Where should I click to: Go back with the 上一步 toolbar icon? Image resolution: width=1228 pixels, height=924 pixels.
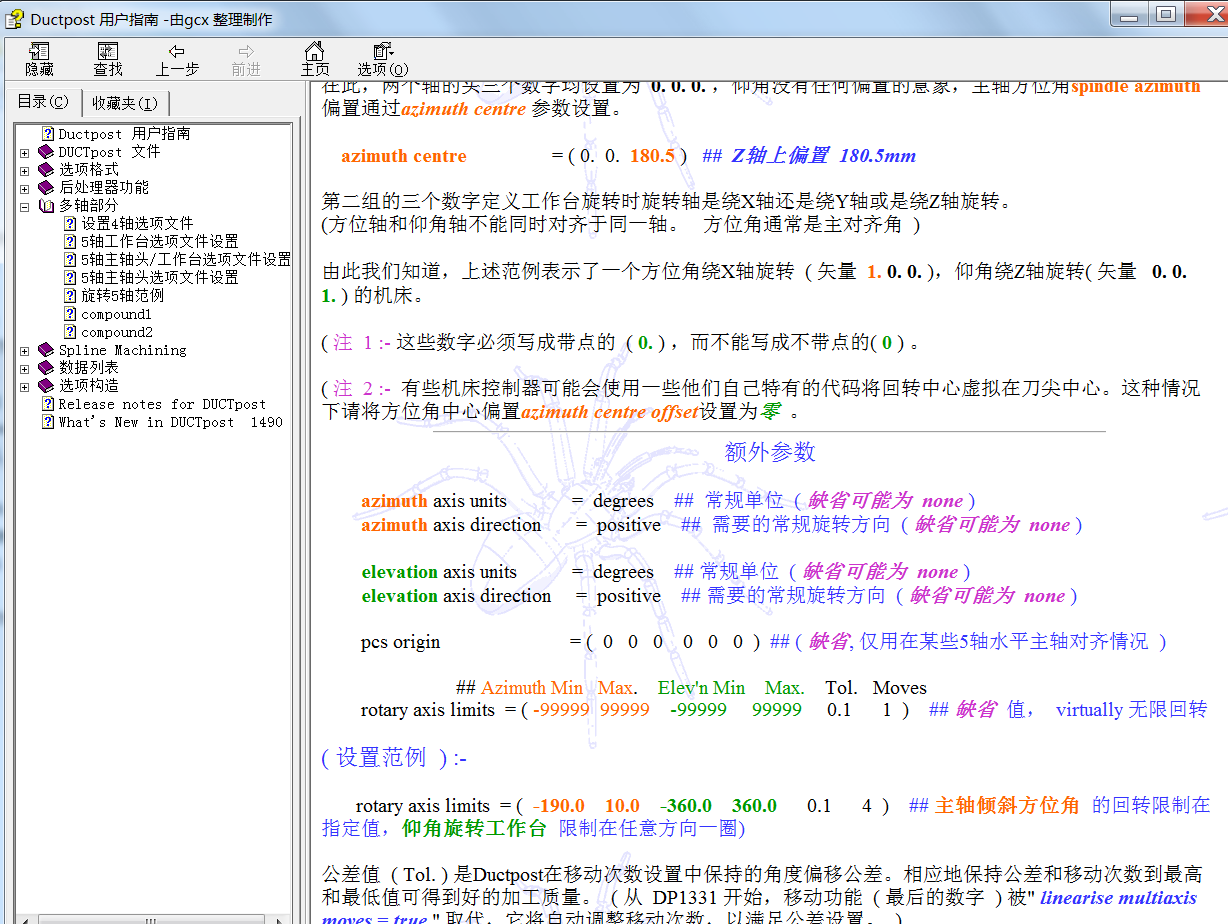pyautogui.click(x=177, y=60)
